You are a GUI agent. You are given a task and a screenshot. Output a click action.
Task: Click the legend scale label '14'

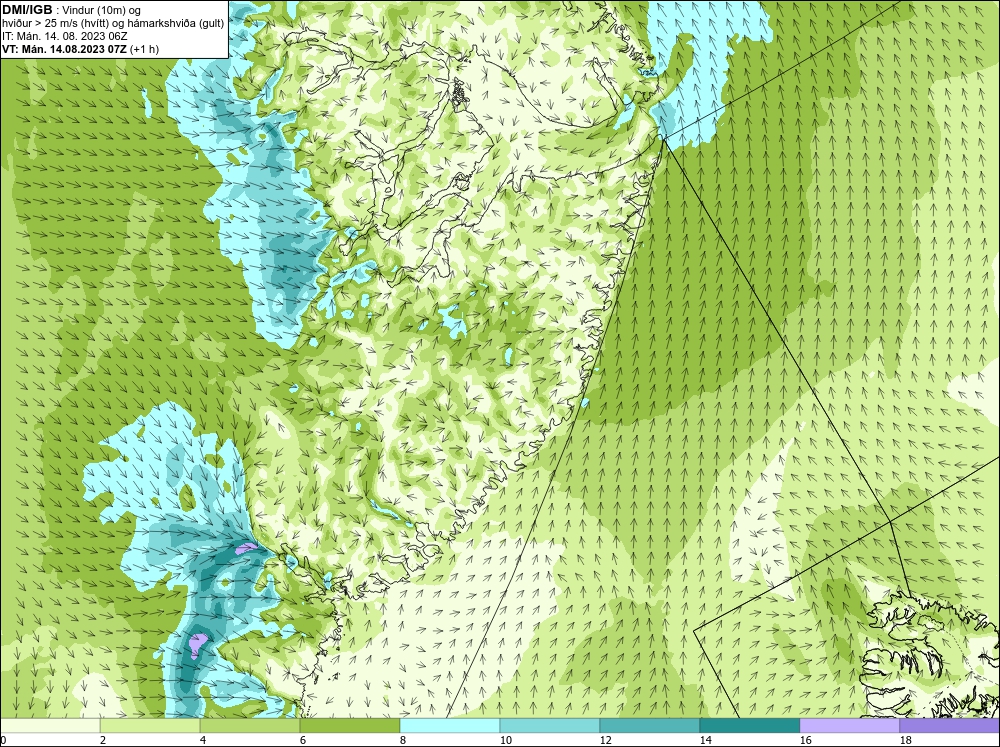pos(706,740)
